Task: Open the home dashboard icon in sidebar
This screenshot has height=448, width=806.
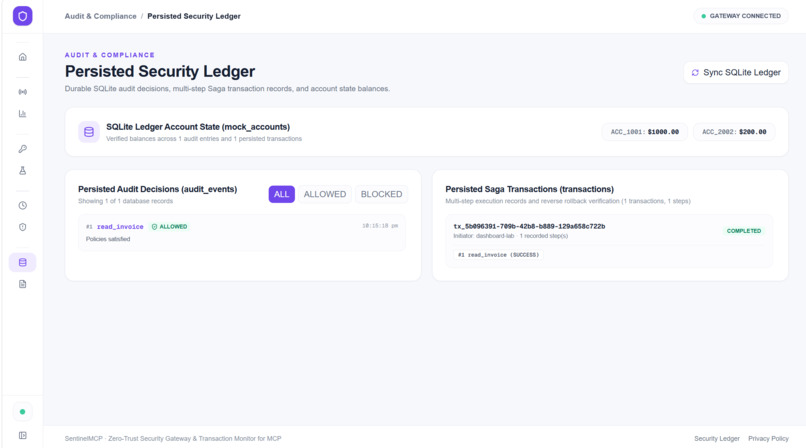Action: coord(23,57)
